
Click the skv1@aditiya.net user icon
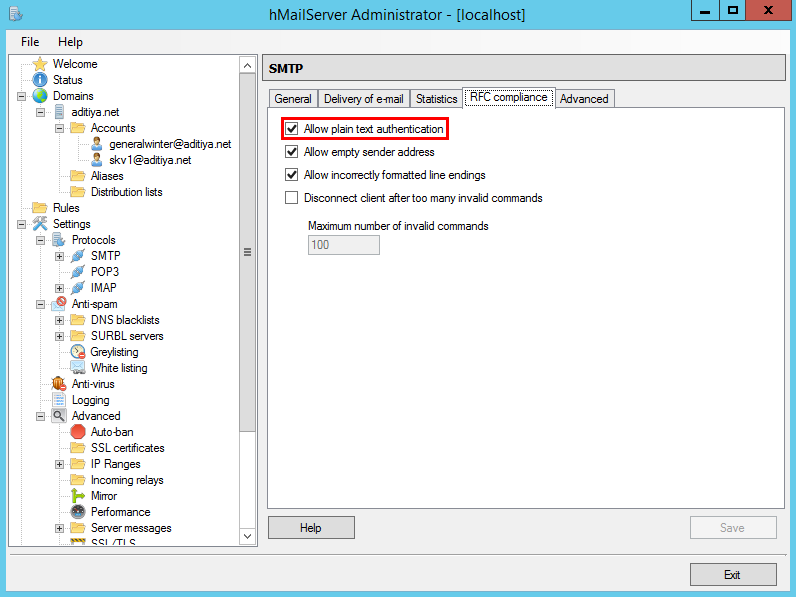tap(96, 160)
